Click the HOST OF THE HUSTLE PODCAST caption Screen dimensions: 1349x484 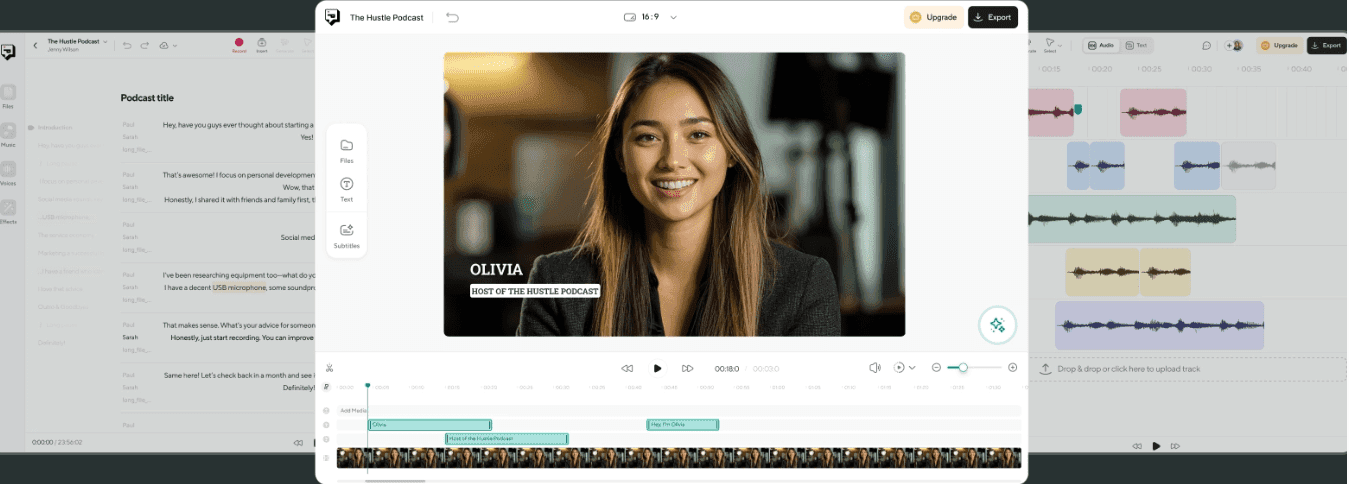535,291
